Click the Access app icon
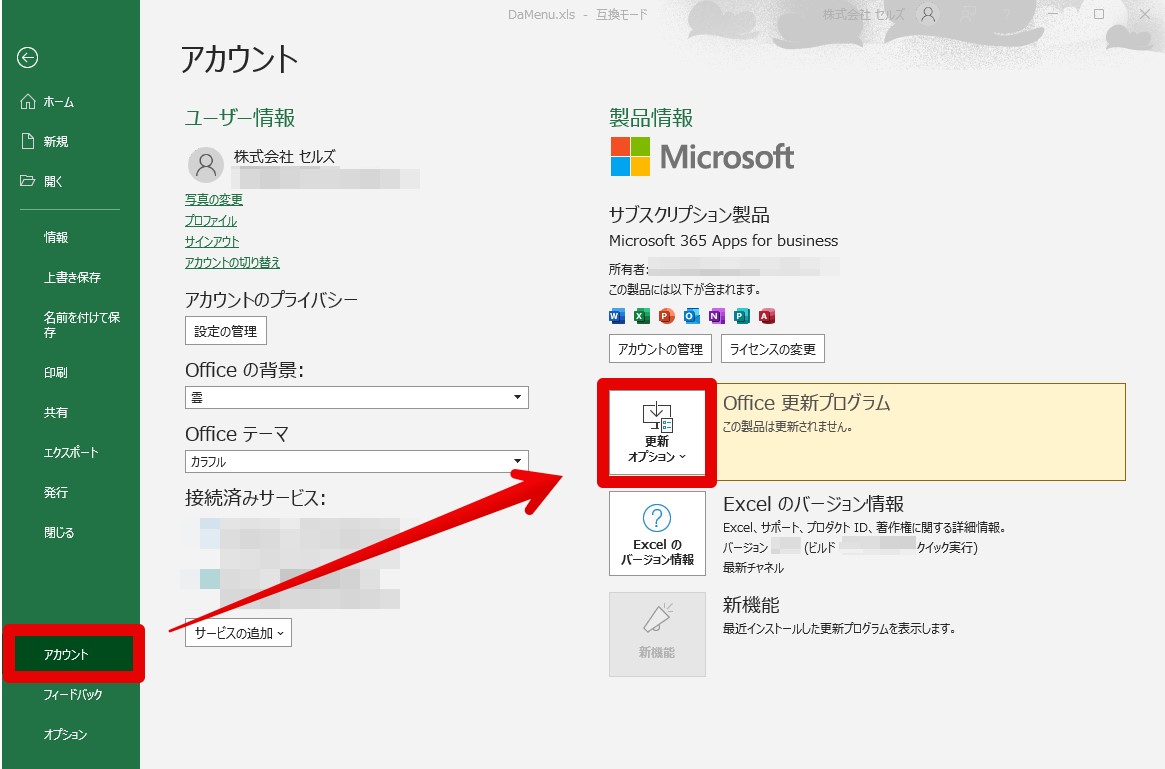 coord(767,317)
